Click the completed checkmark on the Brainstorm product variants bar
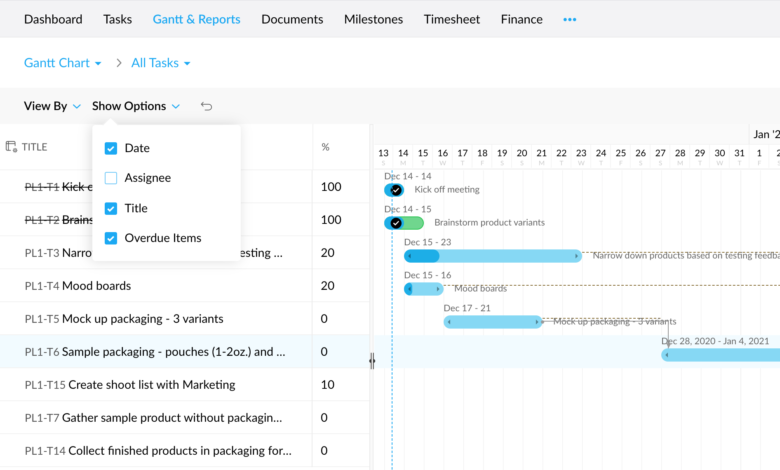 click(x=396, y=223)
